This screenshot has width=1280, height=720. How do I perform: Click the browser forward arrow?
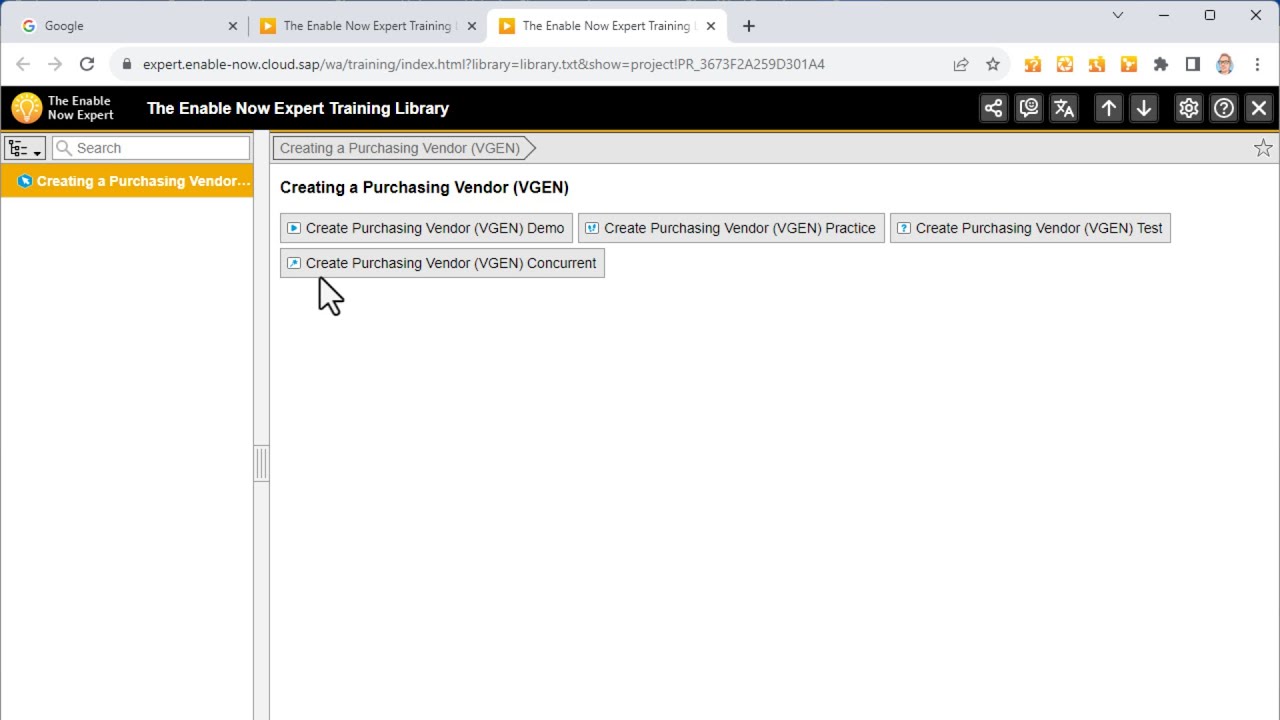coord(55,64)
